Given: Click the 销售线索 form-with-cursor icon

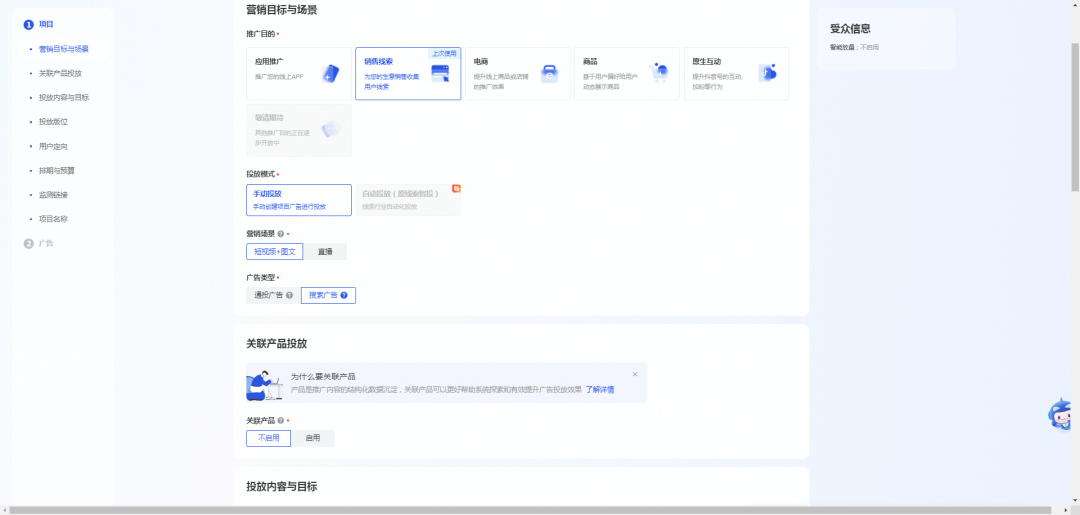Looking at the screenshot, I should tap(440, 74).
